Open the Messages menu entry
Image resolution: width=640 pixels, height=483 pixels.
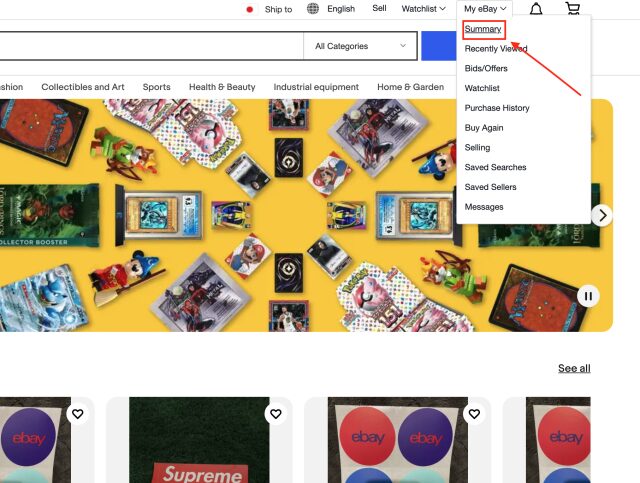click(x=484, y=207)
